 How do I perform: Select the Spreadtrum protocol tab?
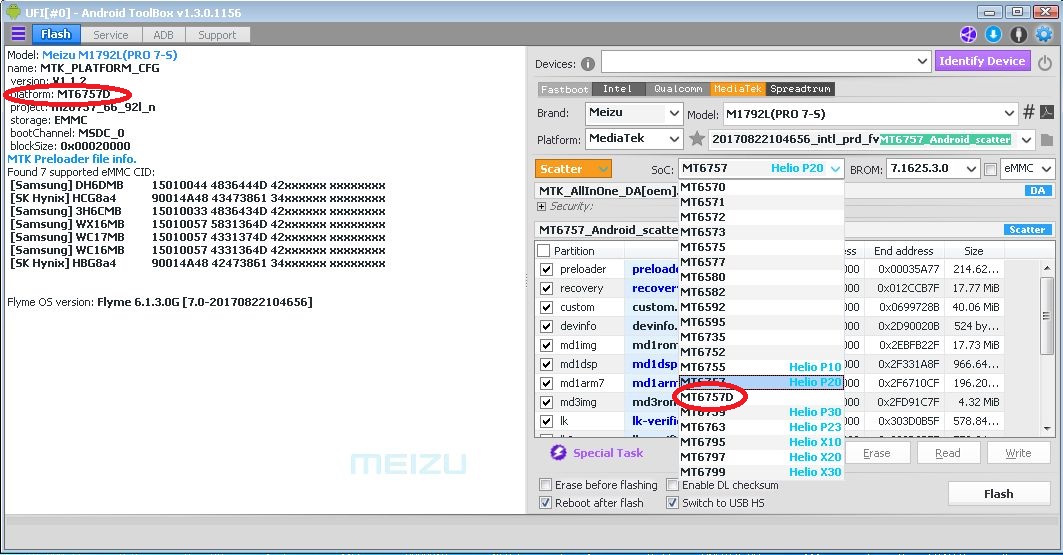pyautogui.click(x=800, y=89)
